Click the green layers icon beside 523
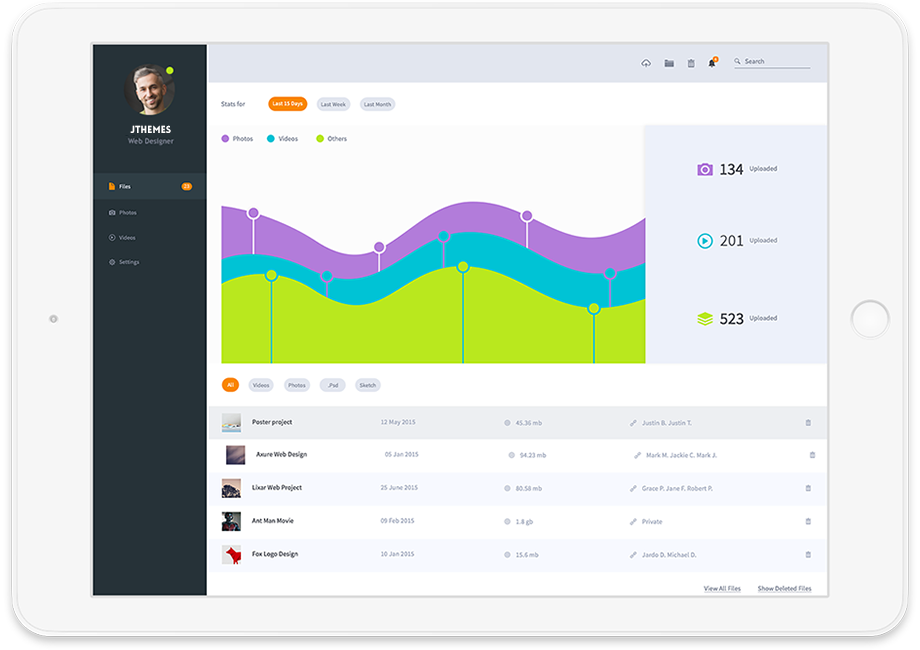The height and width of the screenshot is (650, 920). tap(705, 319)
